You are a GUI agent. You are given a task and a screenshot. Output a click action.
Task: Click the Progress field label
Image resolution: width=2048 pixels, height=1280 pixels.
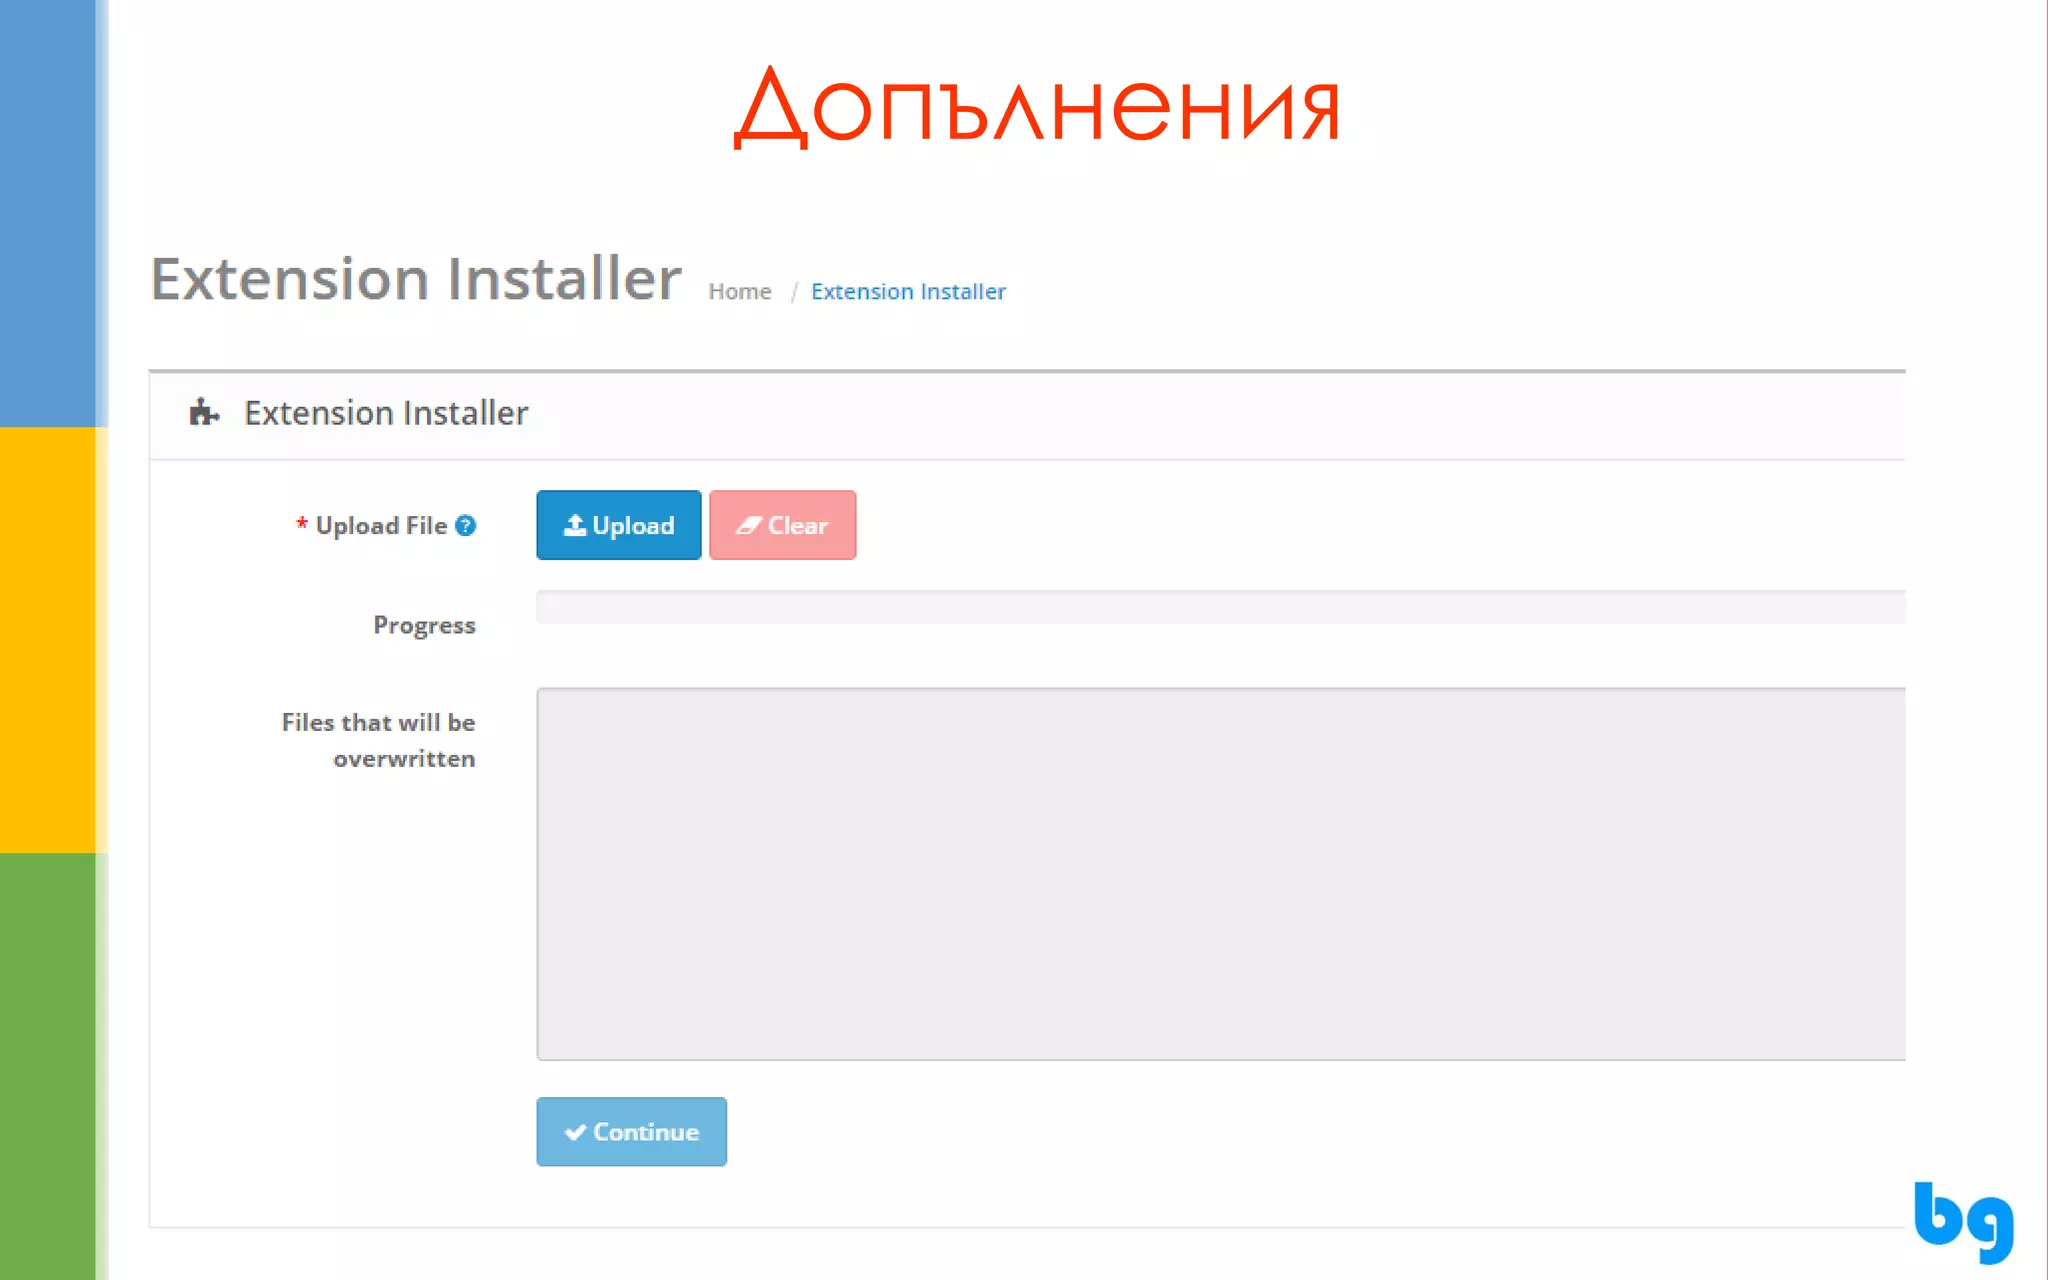pos(424,625)
